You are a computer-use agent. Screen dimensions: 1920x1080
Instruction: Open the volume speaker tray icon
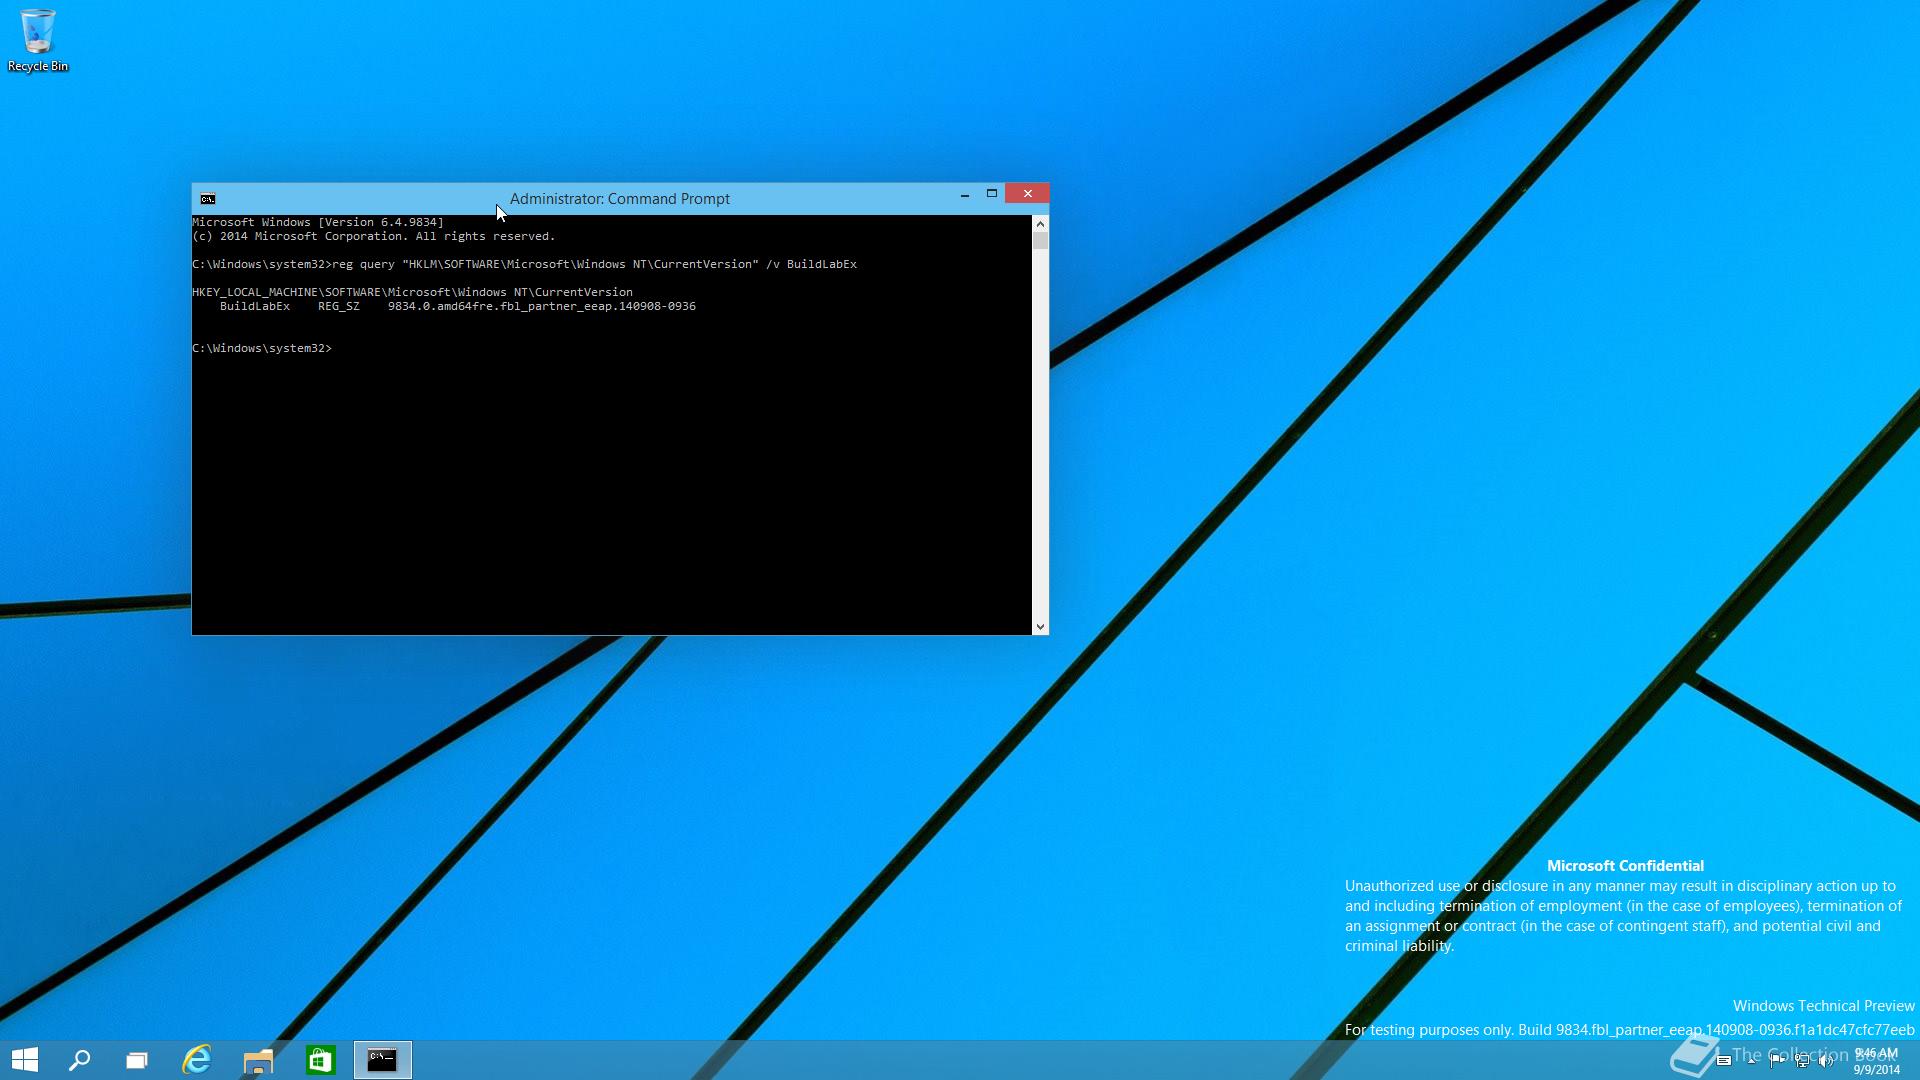1826,1060
